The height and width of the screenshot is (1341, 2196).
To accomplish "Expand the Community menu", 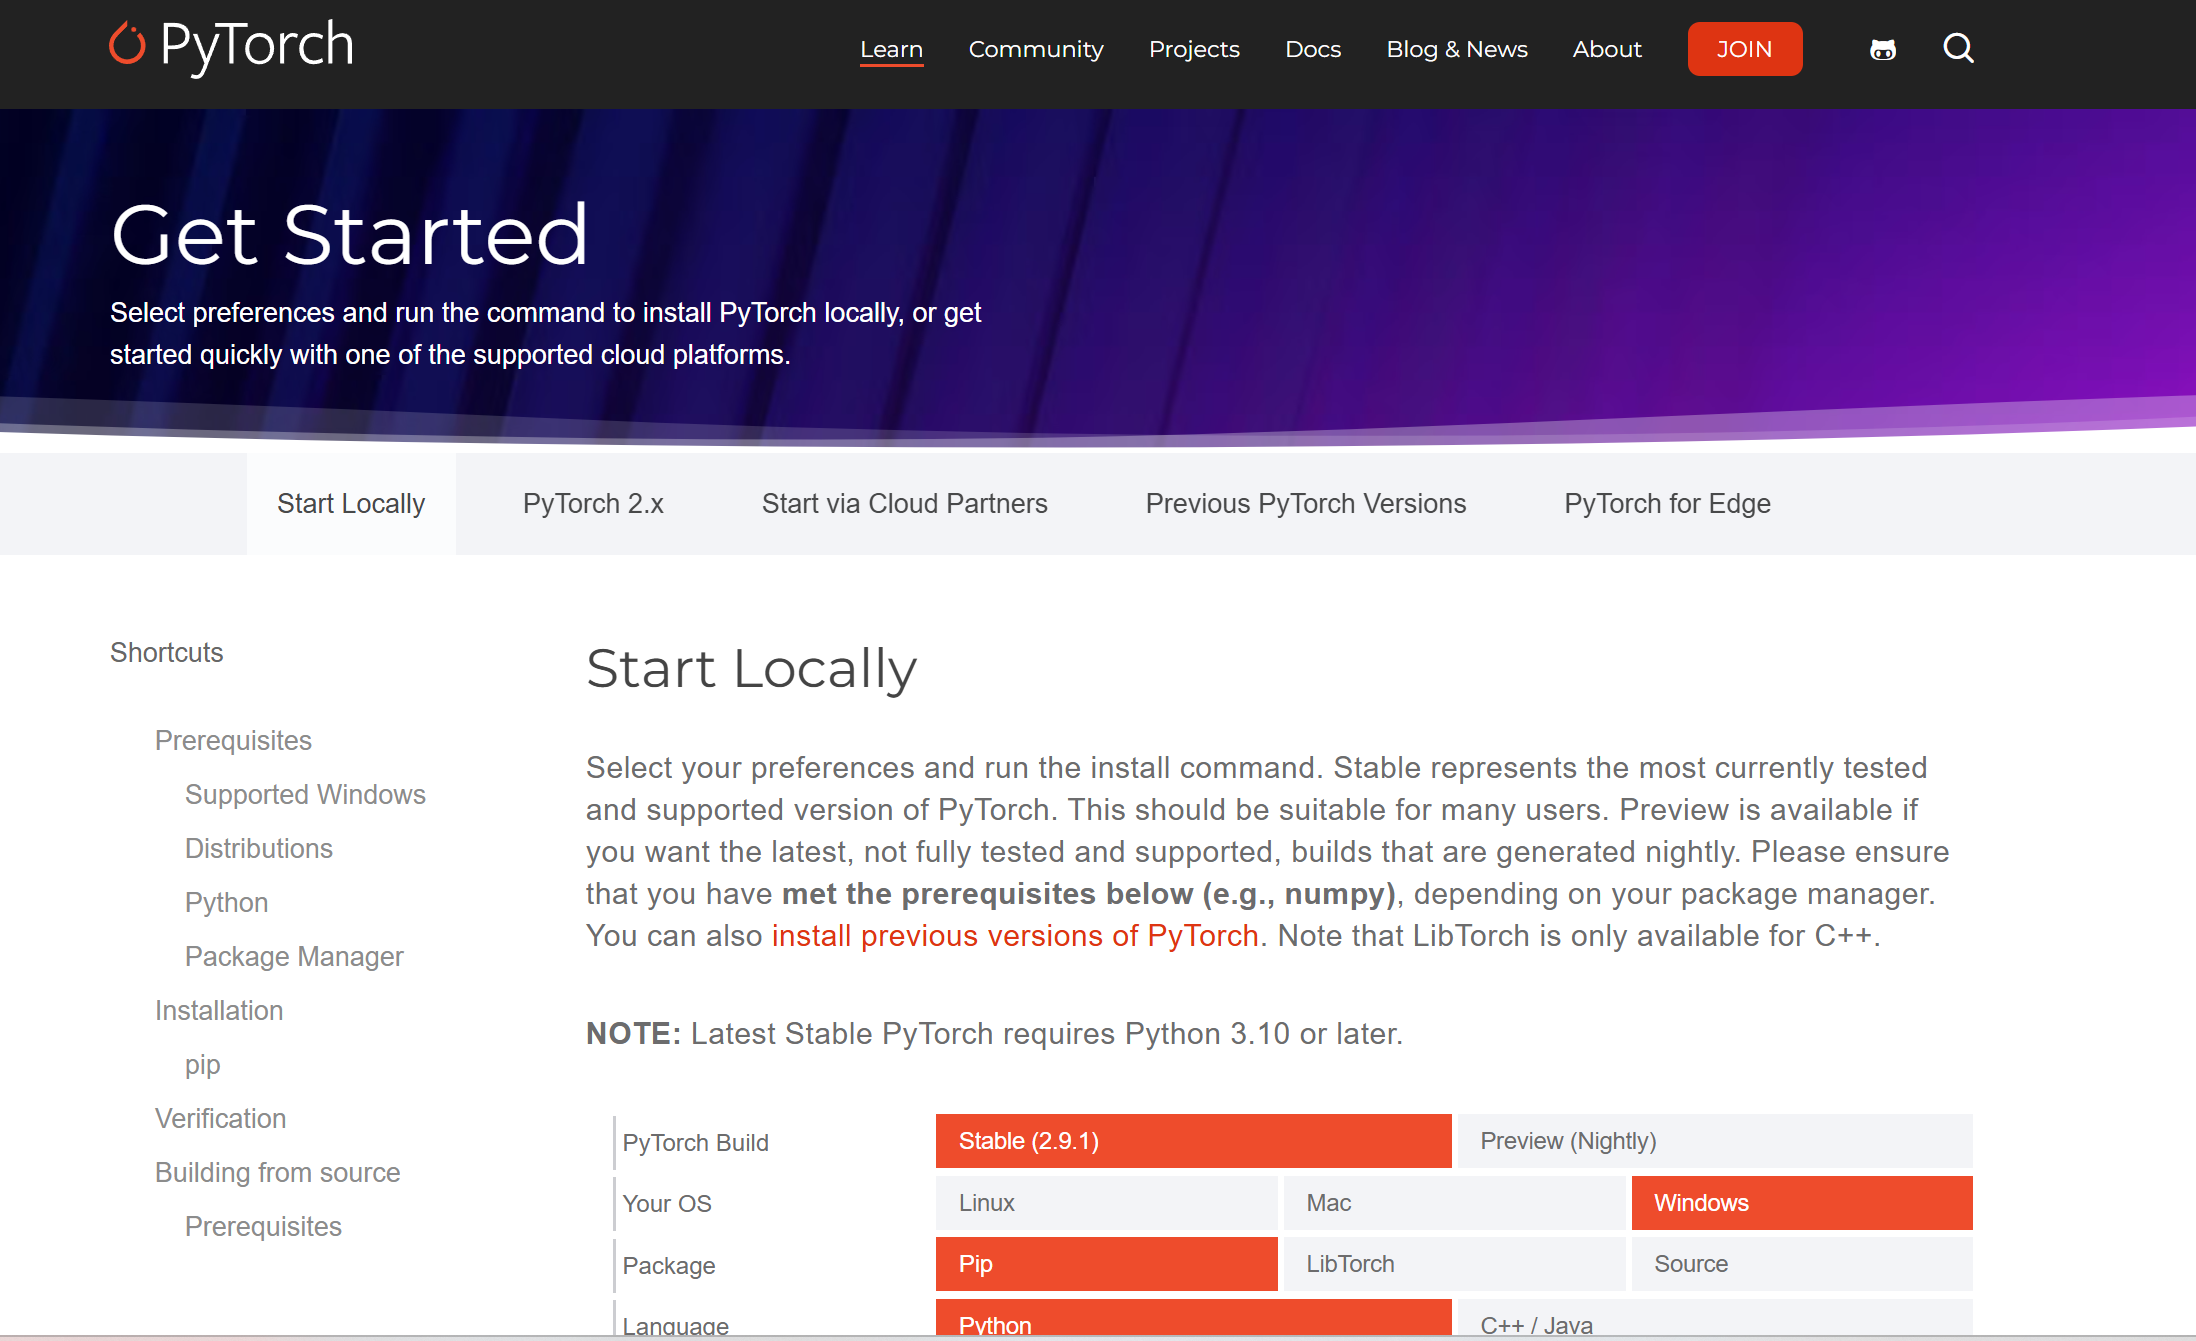I will pos(1036,49).
